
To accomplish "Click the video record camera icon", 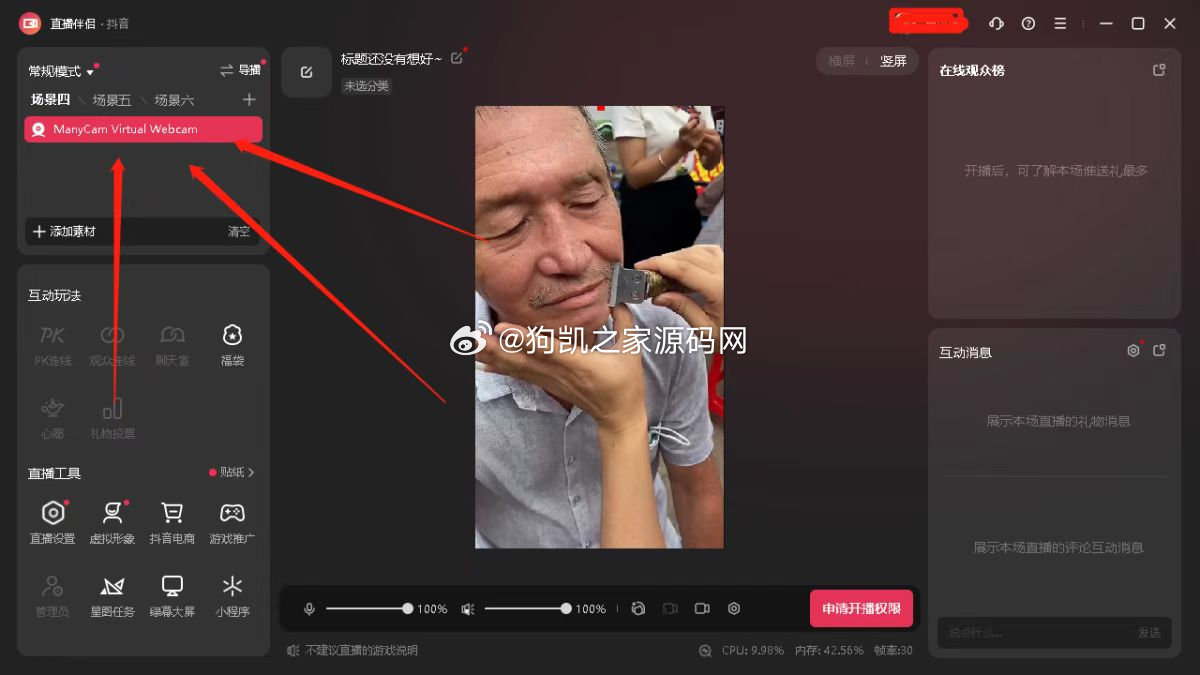I will [702, 608].
